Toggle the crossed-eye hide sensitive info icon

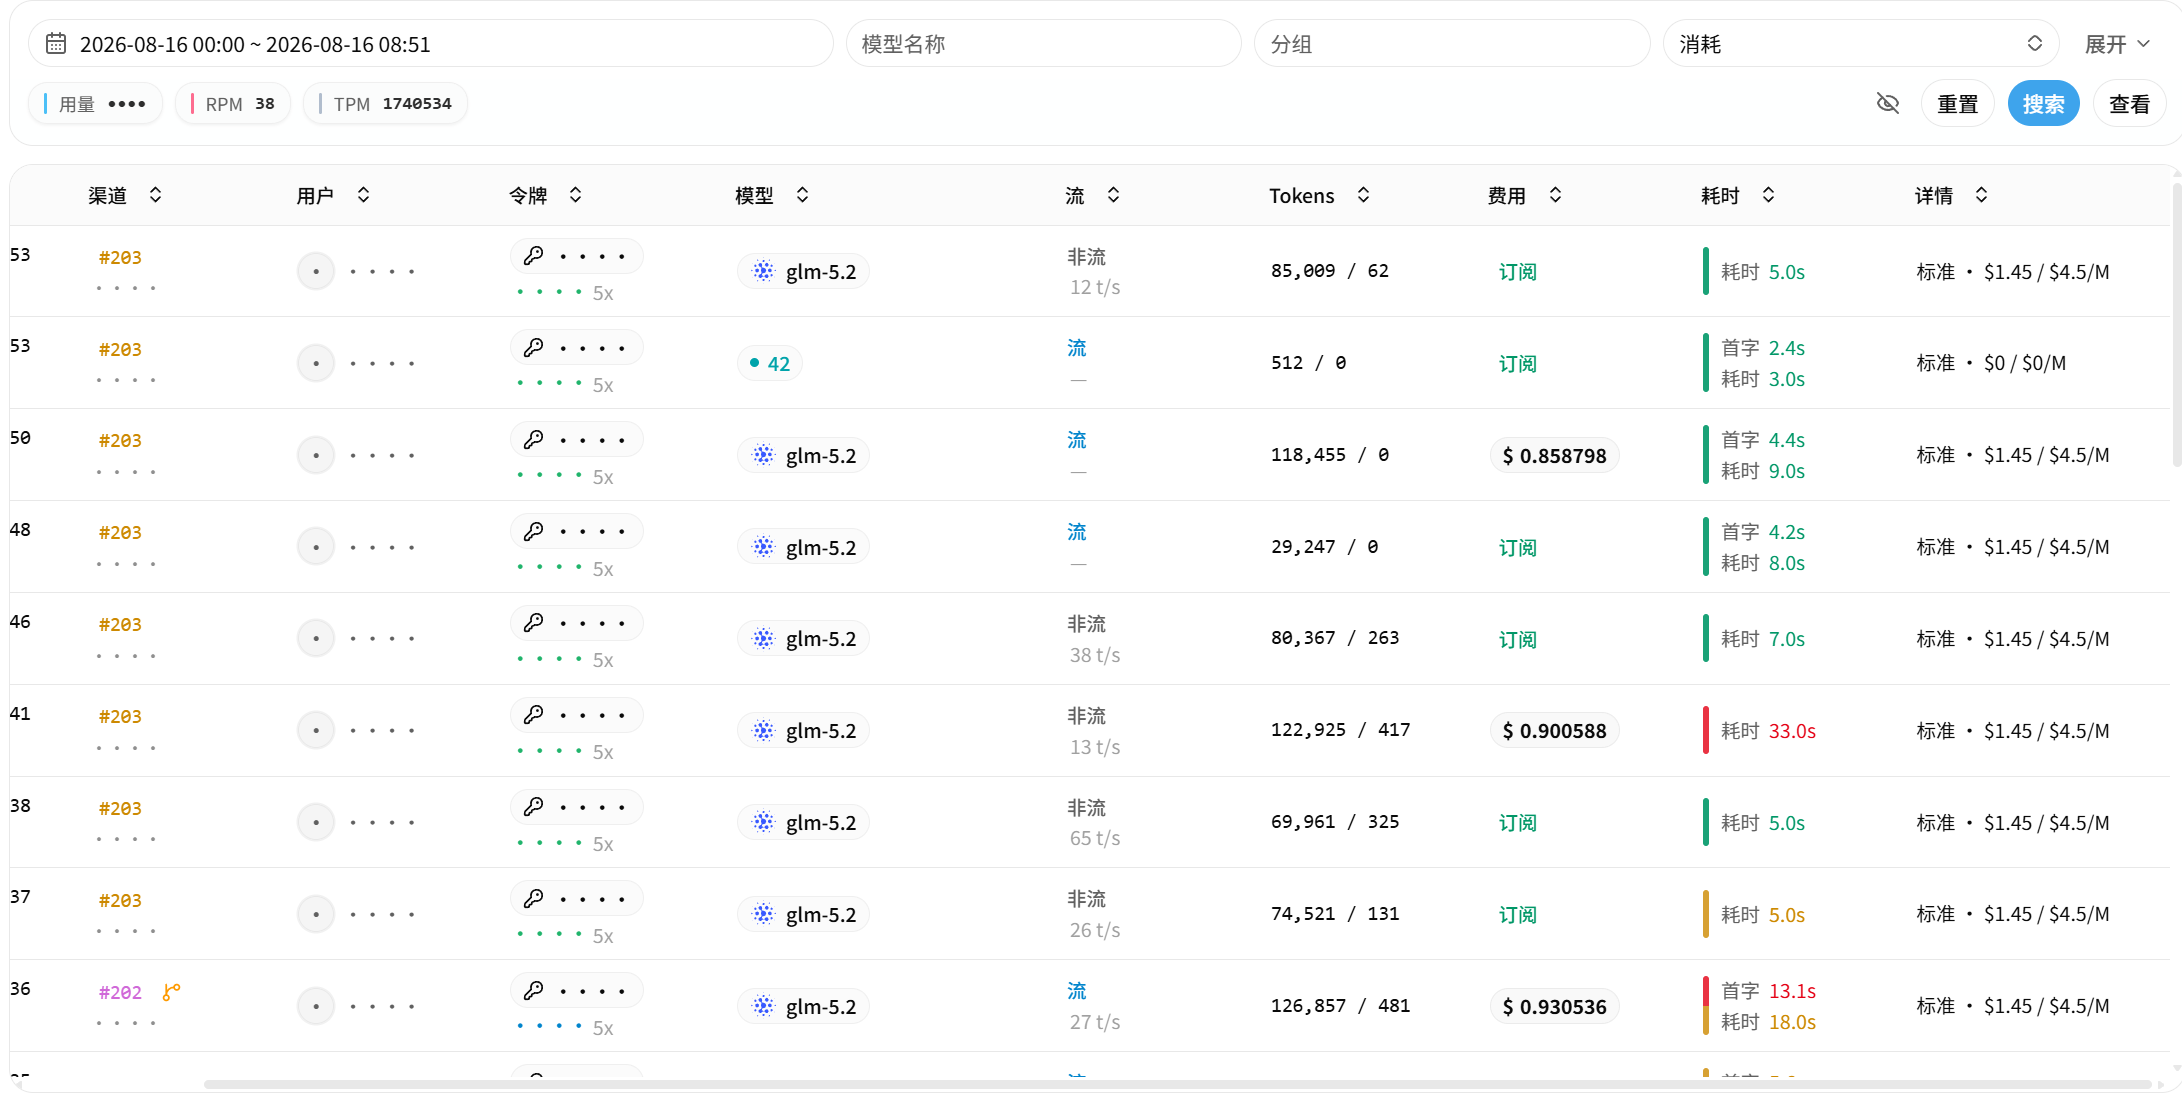(1888, 104)
